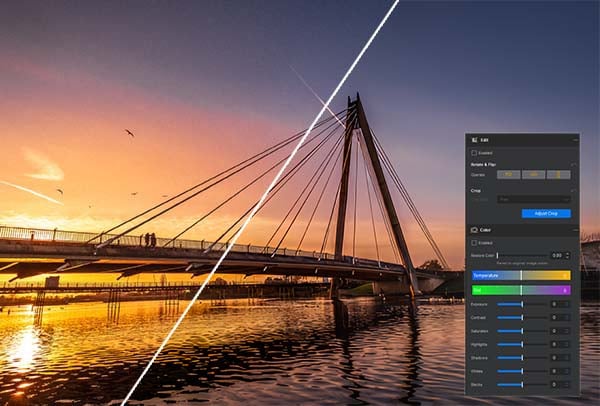
Task: Click the Contrast slider
Action: click(522, 318)
